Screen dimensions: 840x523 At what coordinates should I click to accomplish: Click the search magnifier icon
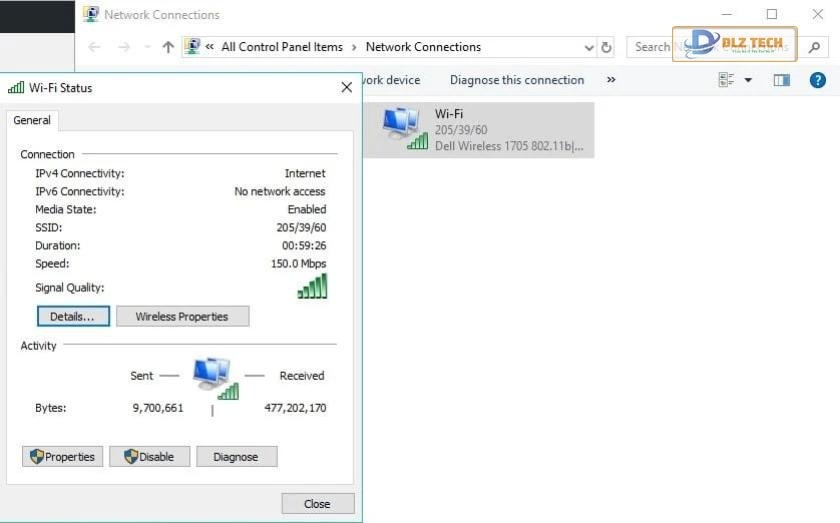point(816,47)
